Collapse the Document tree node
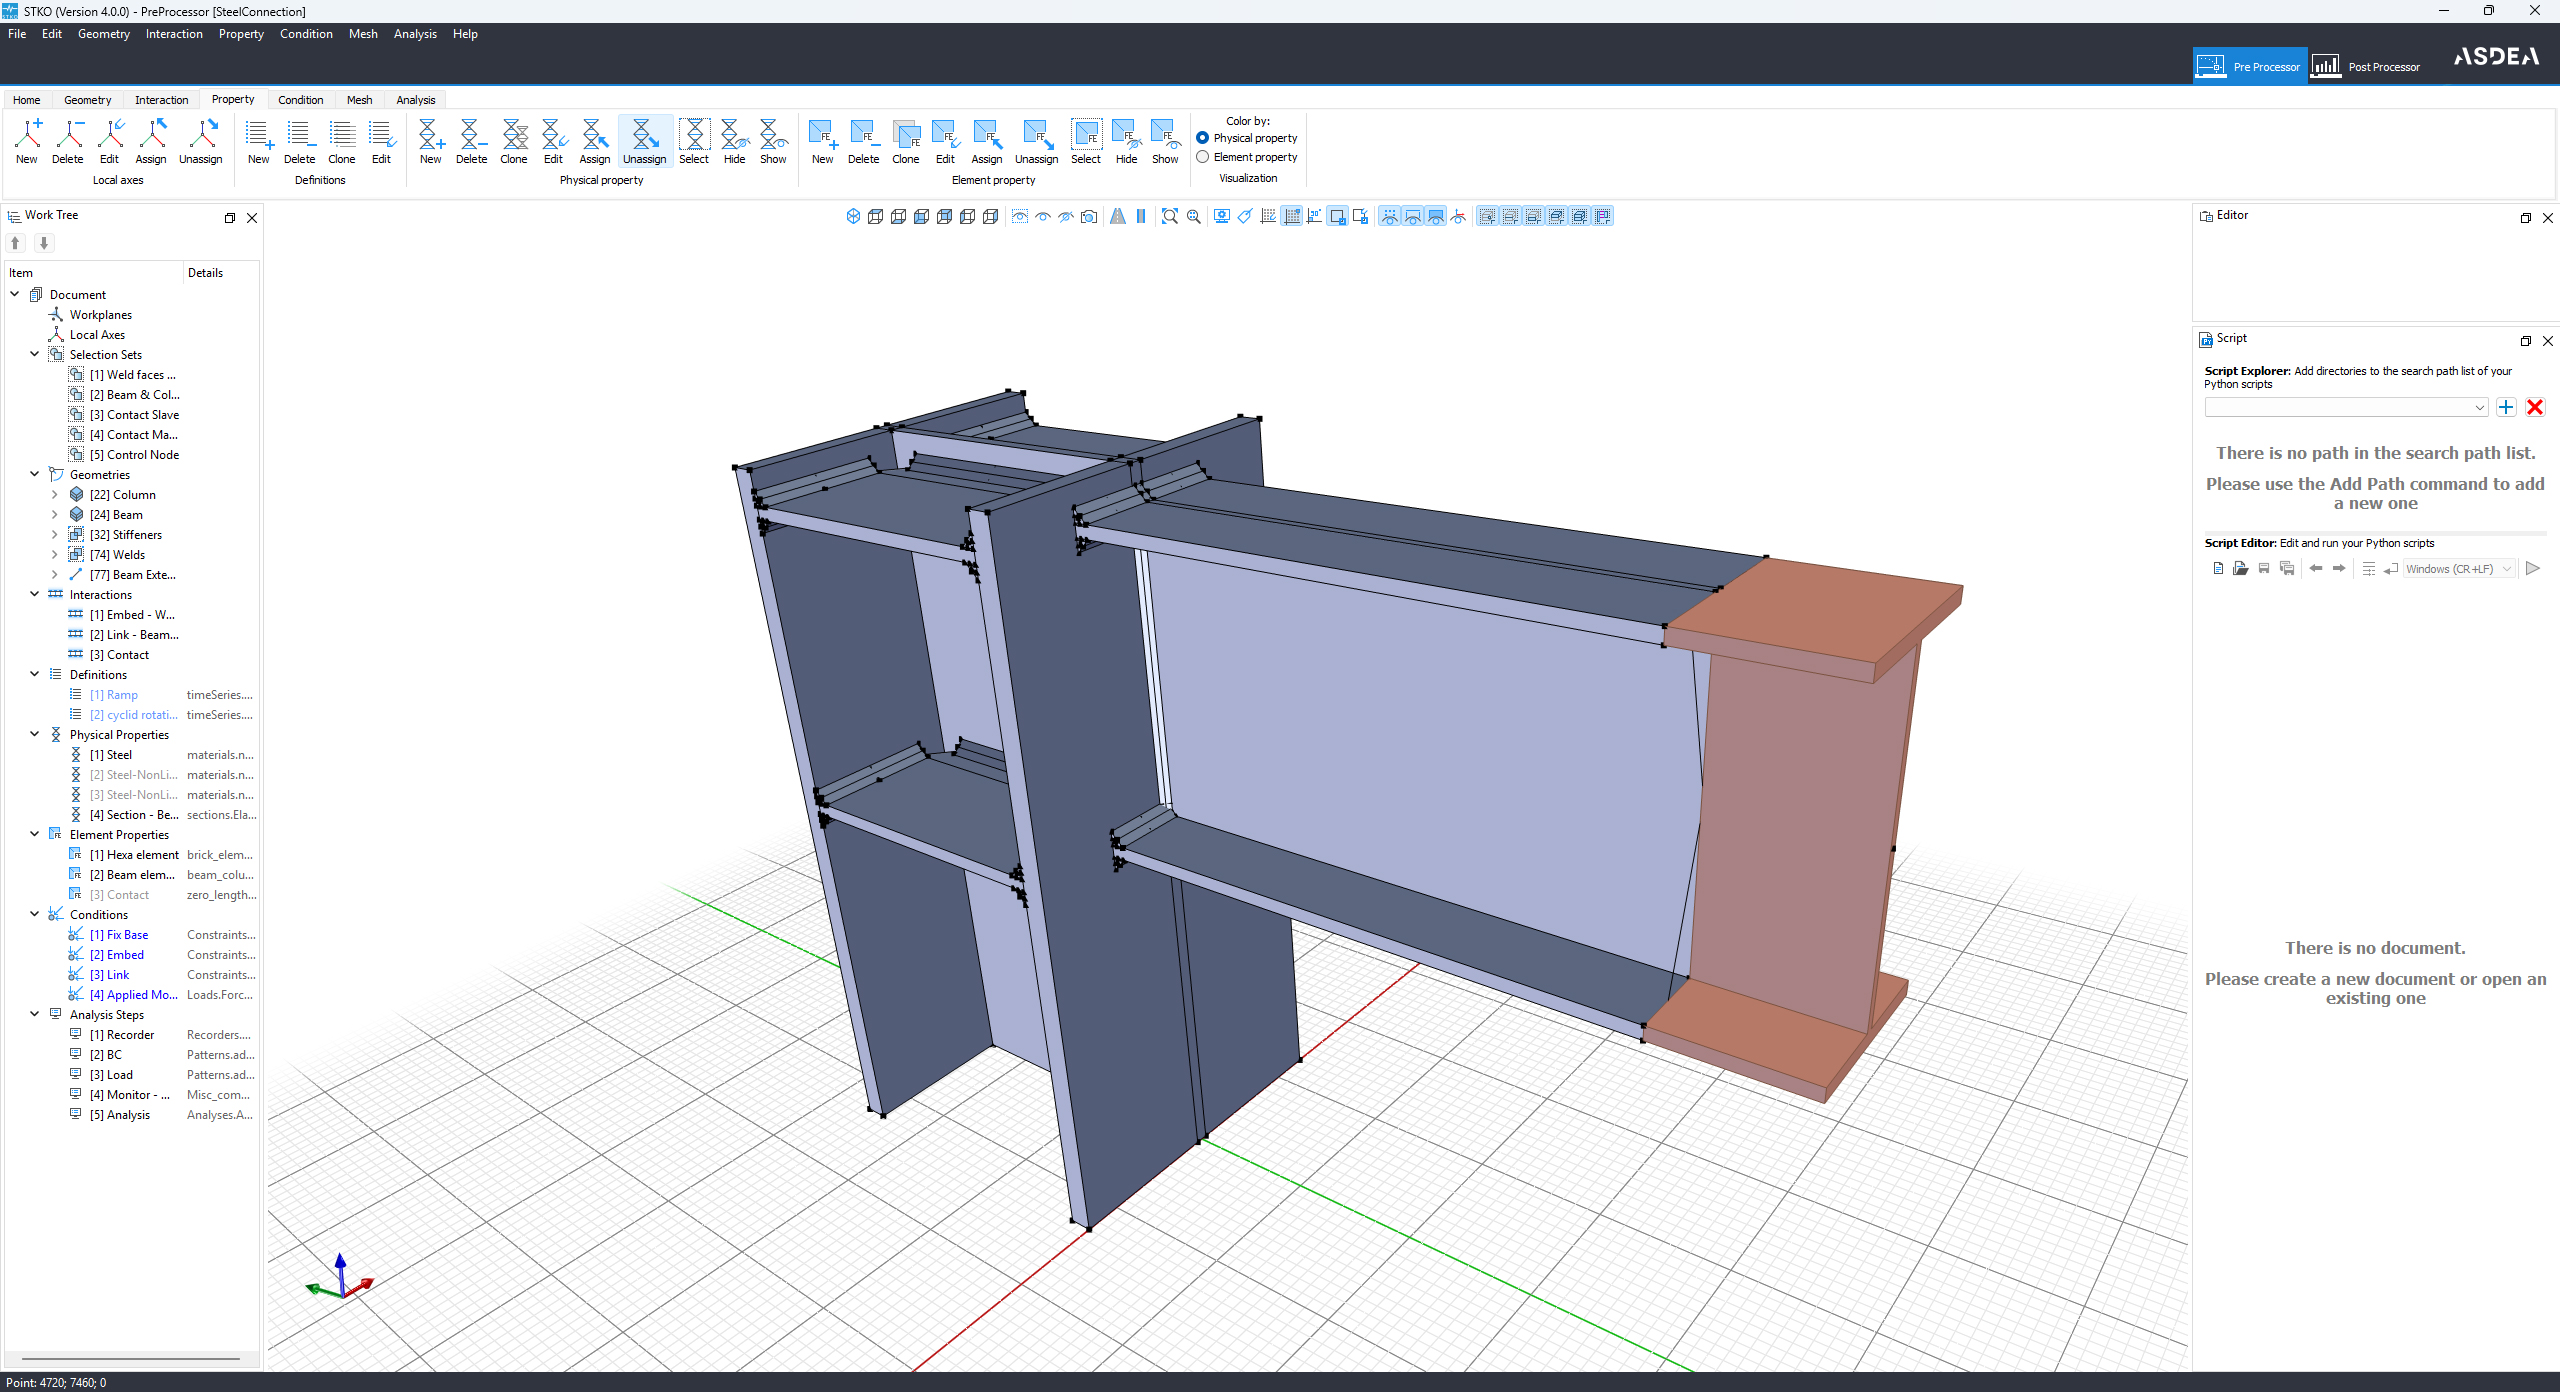Viewport: 2560px width, 1392px height. click(15, 294)
